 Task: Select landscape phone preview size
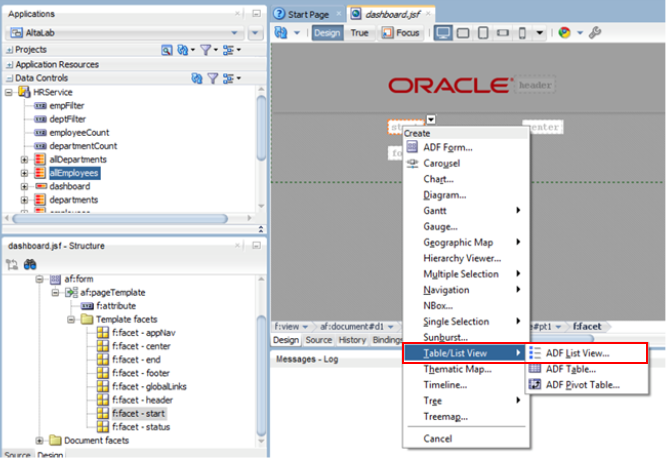[x=503, y=33]
